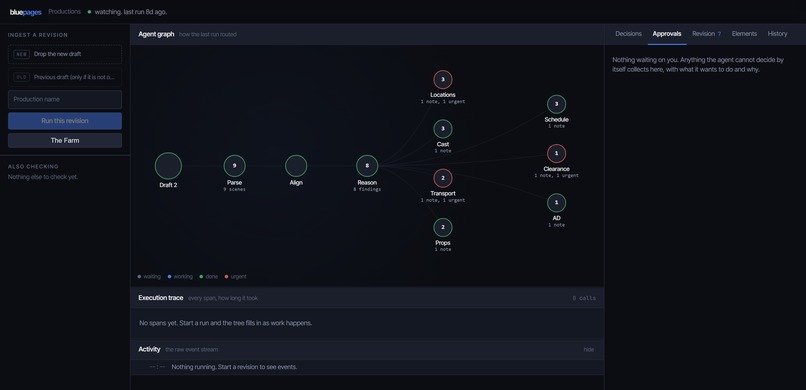
Task: Select the Reason node with 8 findings
Action: pyautogui.click(x=367, y=166)
